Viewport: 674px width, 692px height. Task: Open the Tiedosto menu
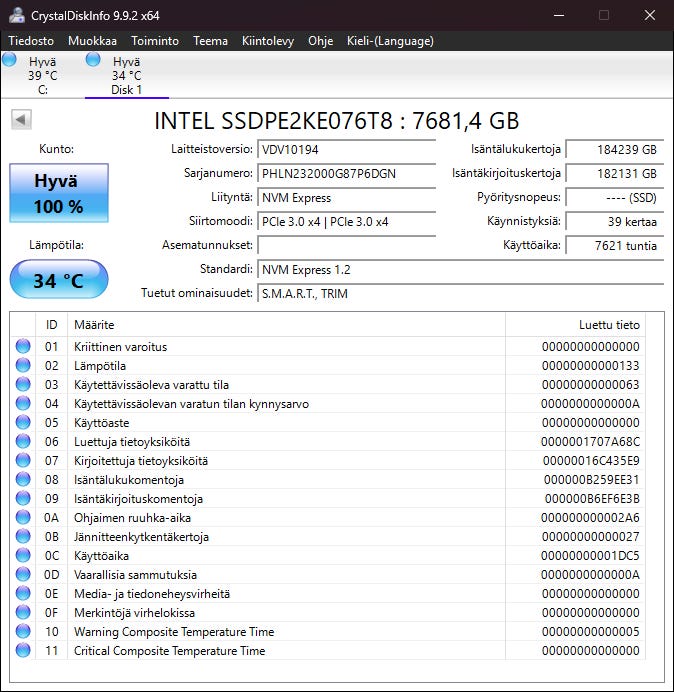(x=31, y=41)
